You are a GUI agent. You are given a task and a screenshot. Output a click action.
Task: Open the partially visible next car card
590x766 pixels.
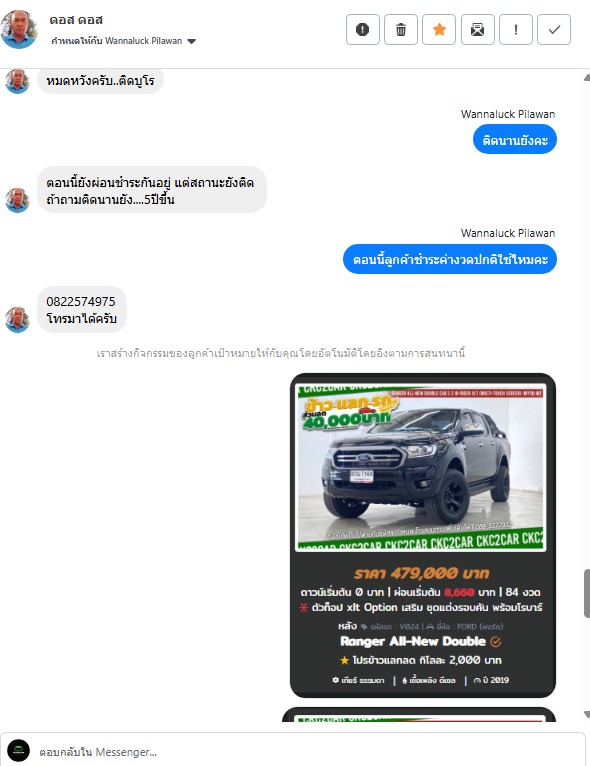point(419,714)
